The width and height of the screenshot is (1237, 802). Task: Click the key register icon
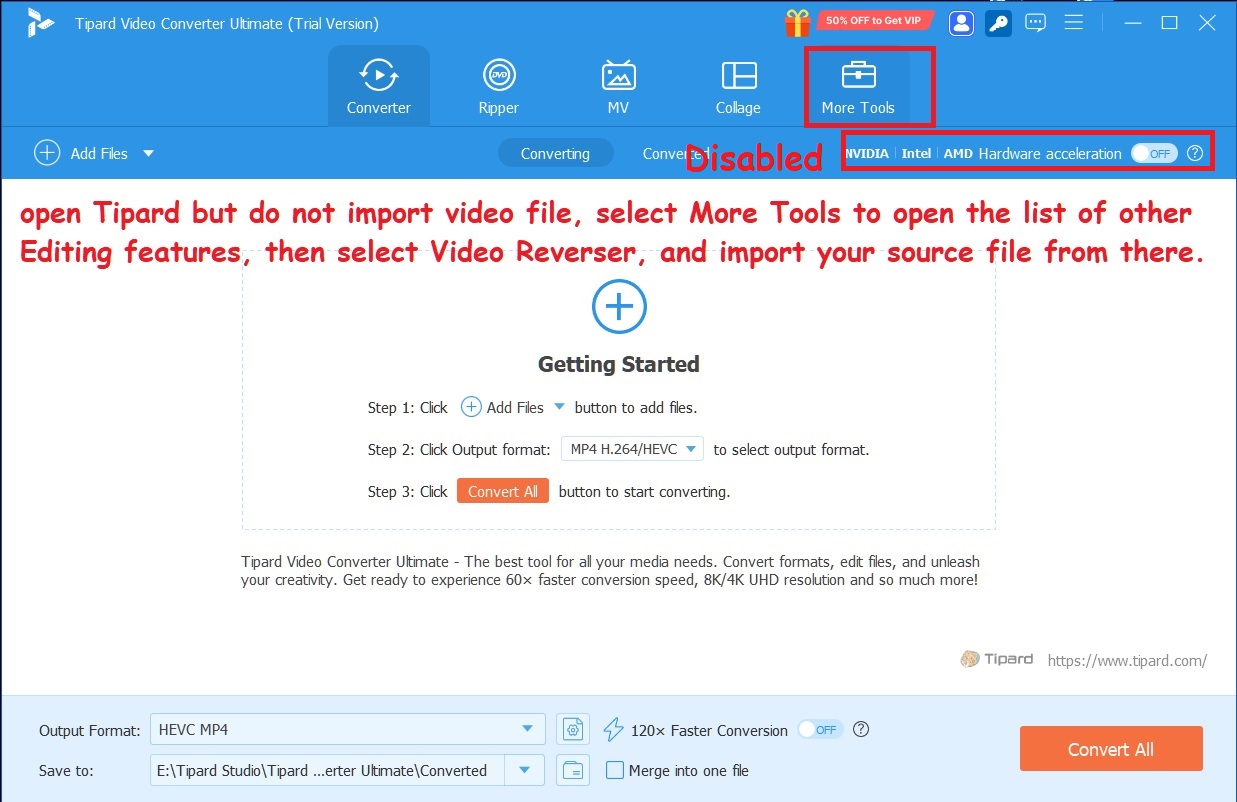pos(998,23)
